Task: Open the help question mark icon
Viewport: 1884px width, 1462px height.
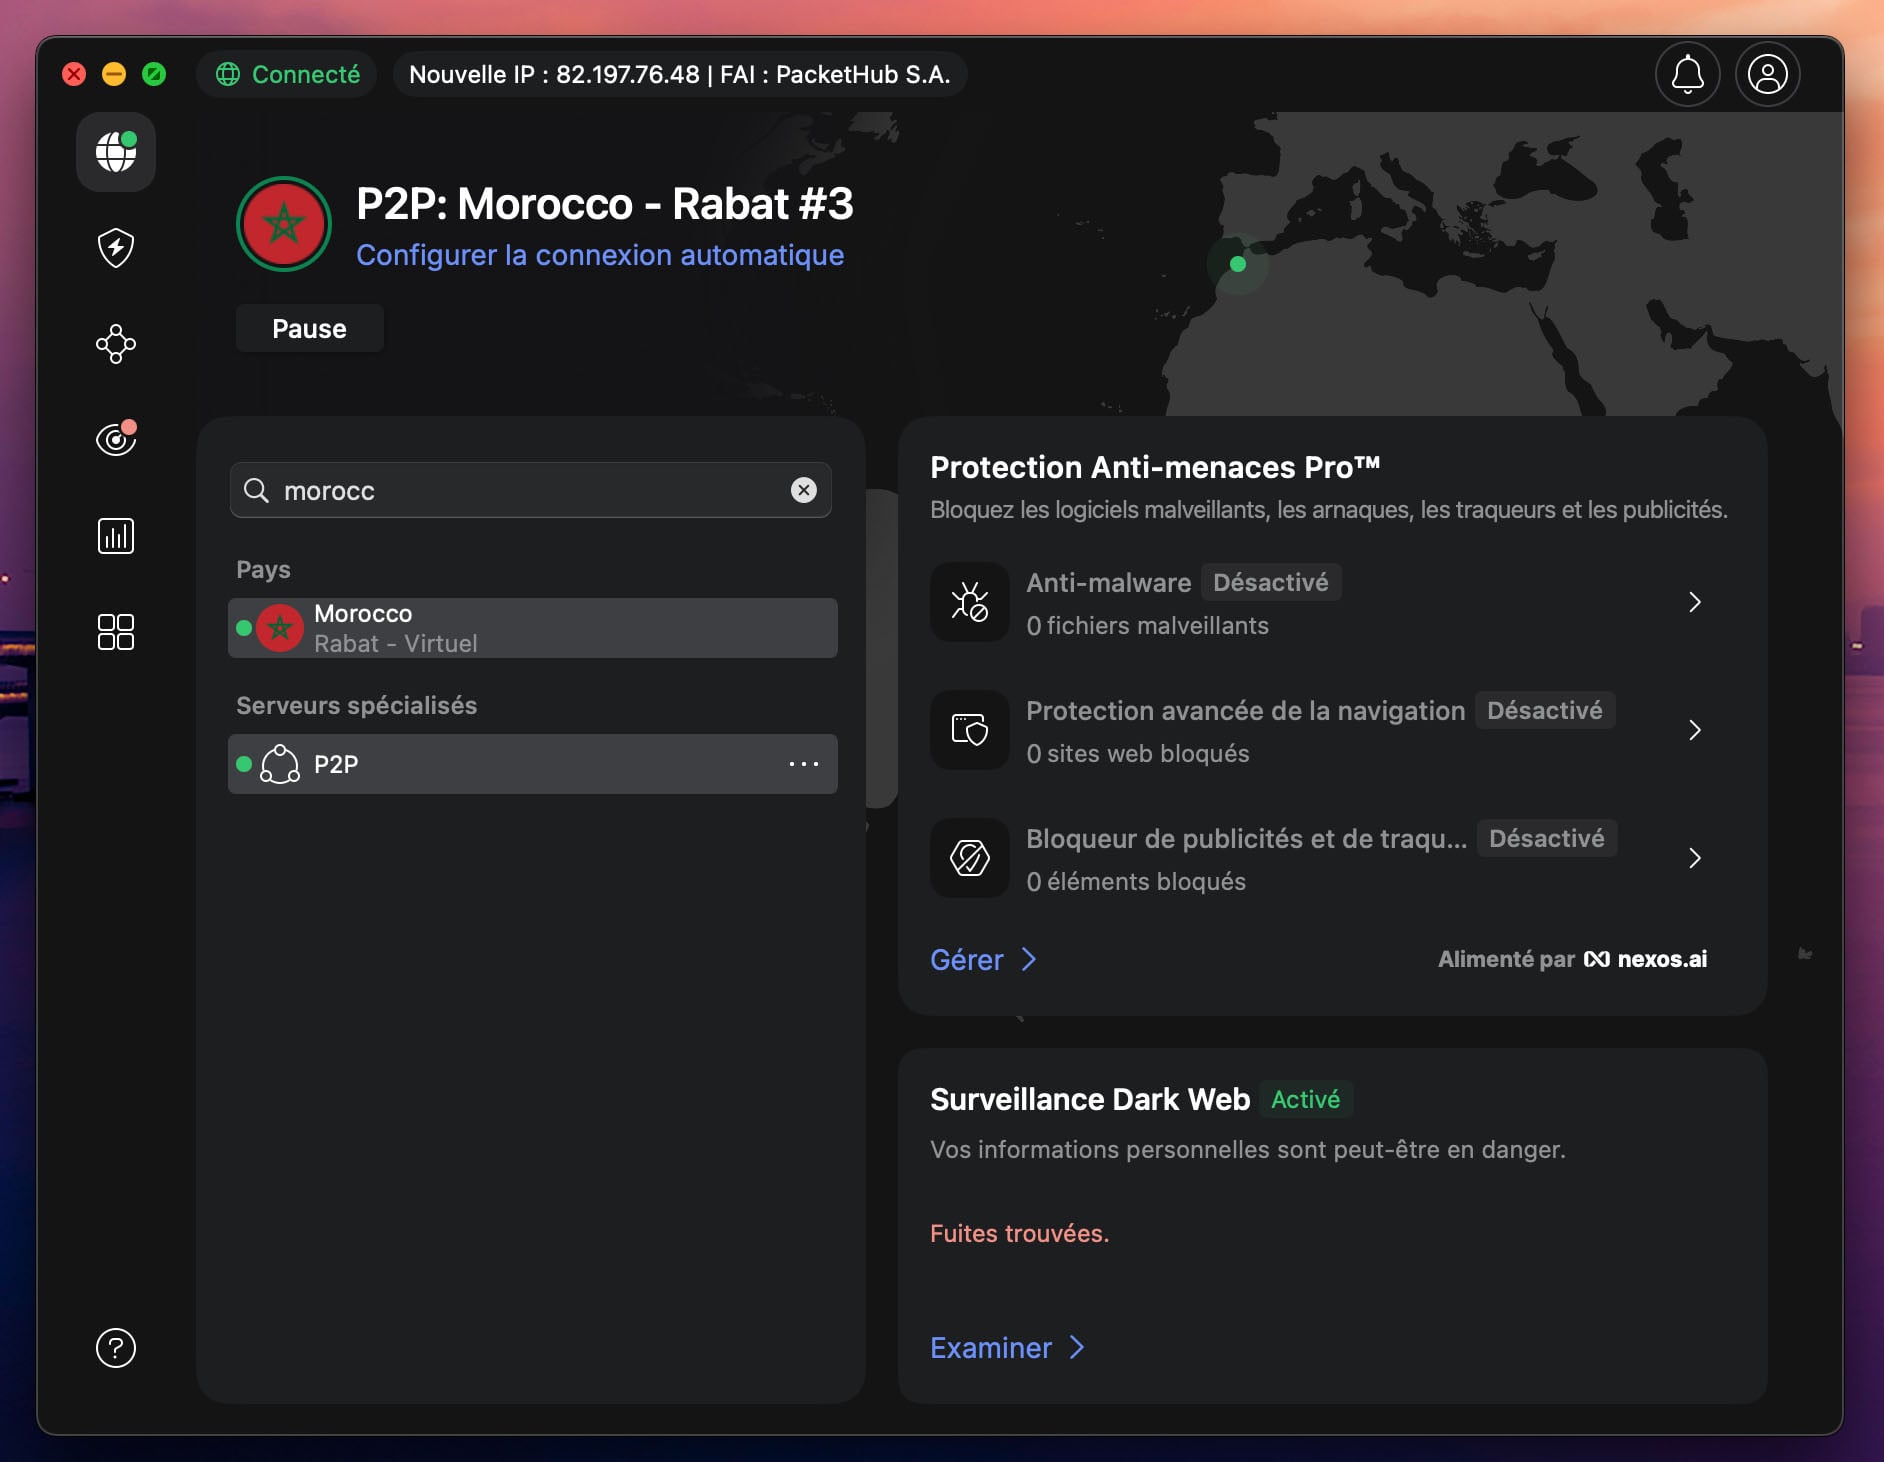Action: click(x=117, y=1348)
